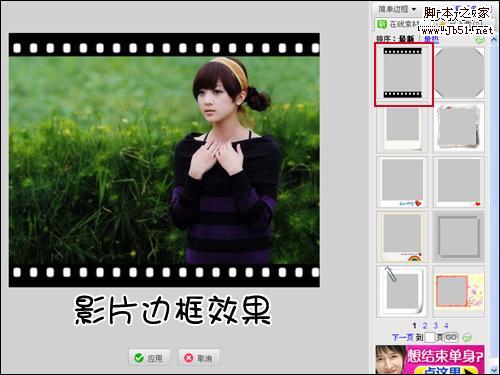Go to page 2 of frames
This screenshot has width=500, height=375.
point(425,325)
